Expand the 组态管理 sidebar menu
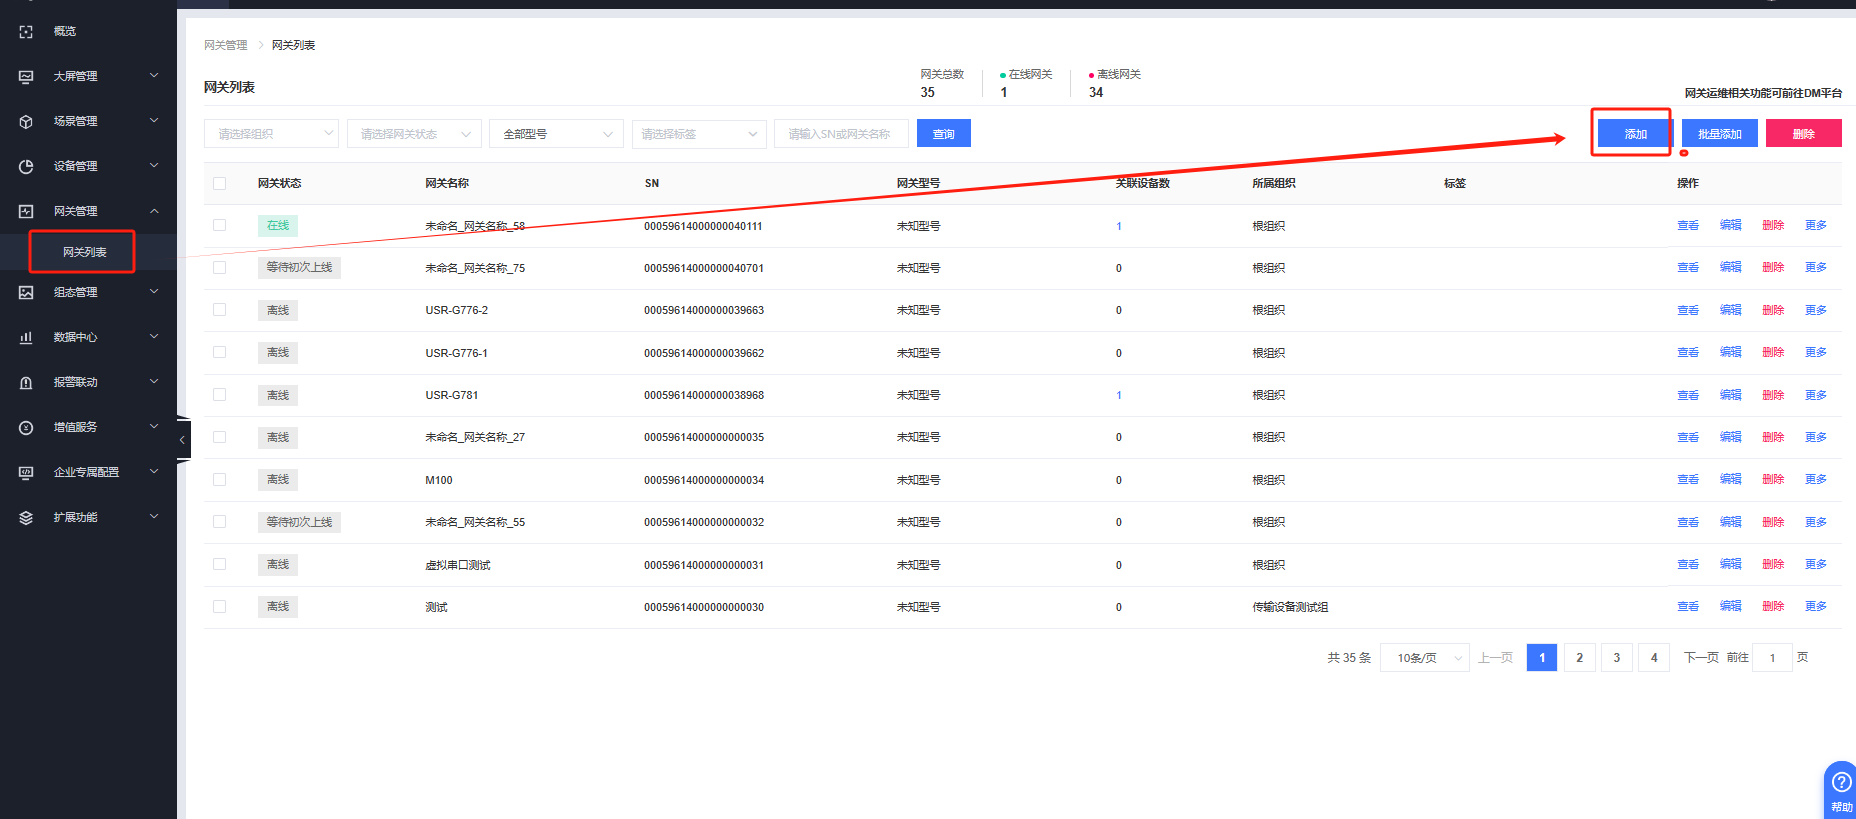This screenshot has height=819, width=1856. coord(88,293)
